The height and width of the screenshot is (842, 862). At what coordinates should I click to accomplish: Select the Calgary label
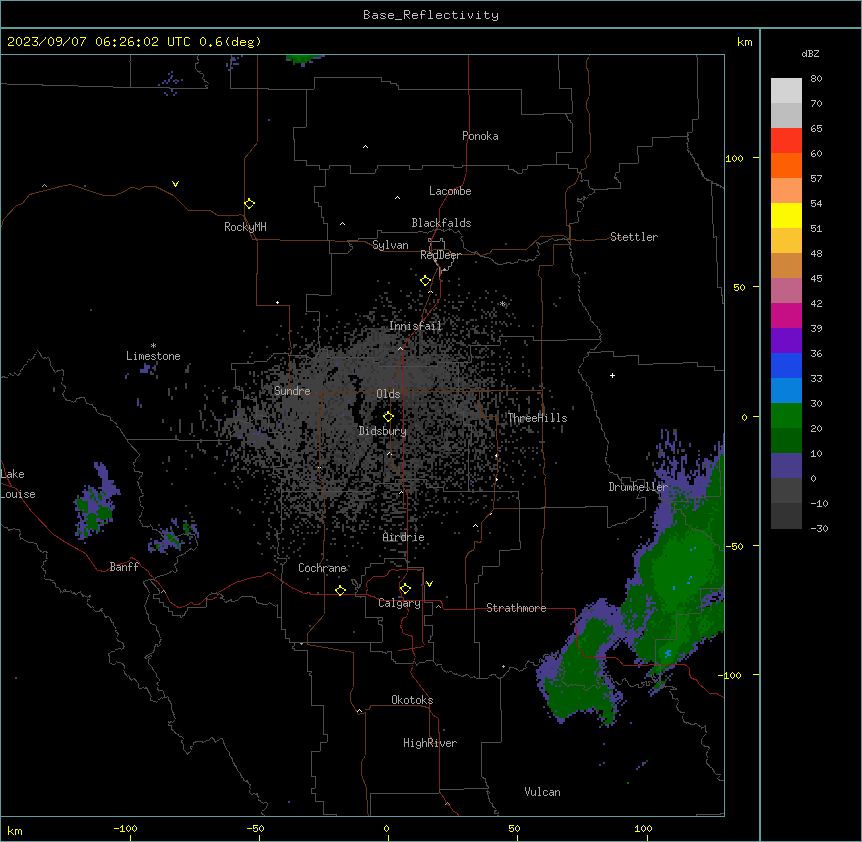click(x=399, y=603)
